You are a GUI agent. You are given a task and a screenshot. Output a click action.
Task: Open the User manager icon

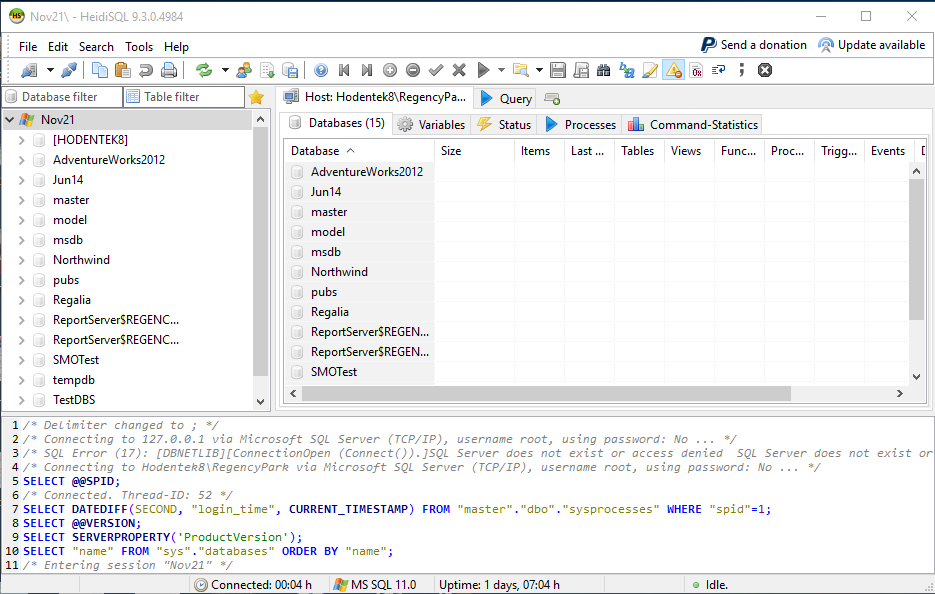(x=242, y=70)
